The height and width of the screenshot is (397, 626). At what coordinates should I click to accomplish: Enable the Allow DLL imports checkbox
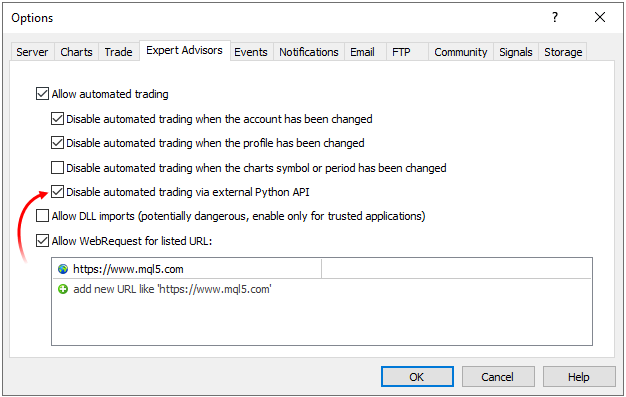coord(42,216)
